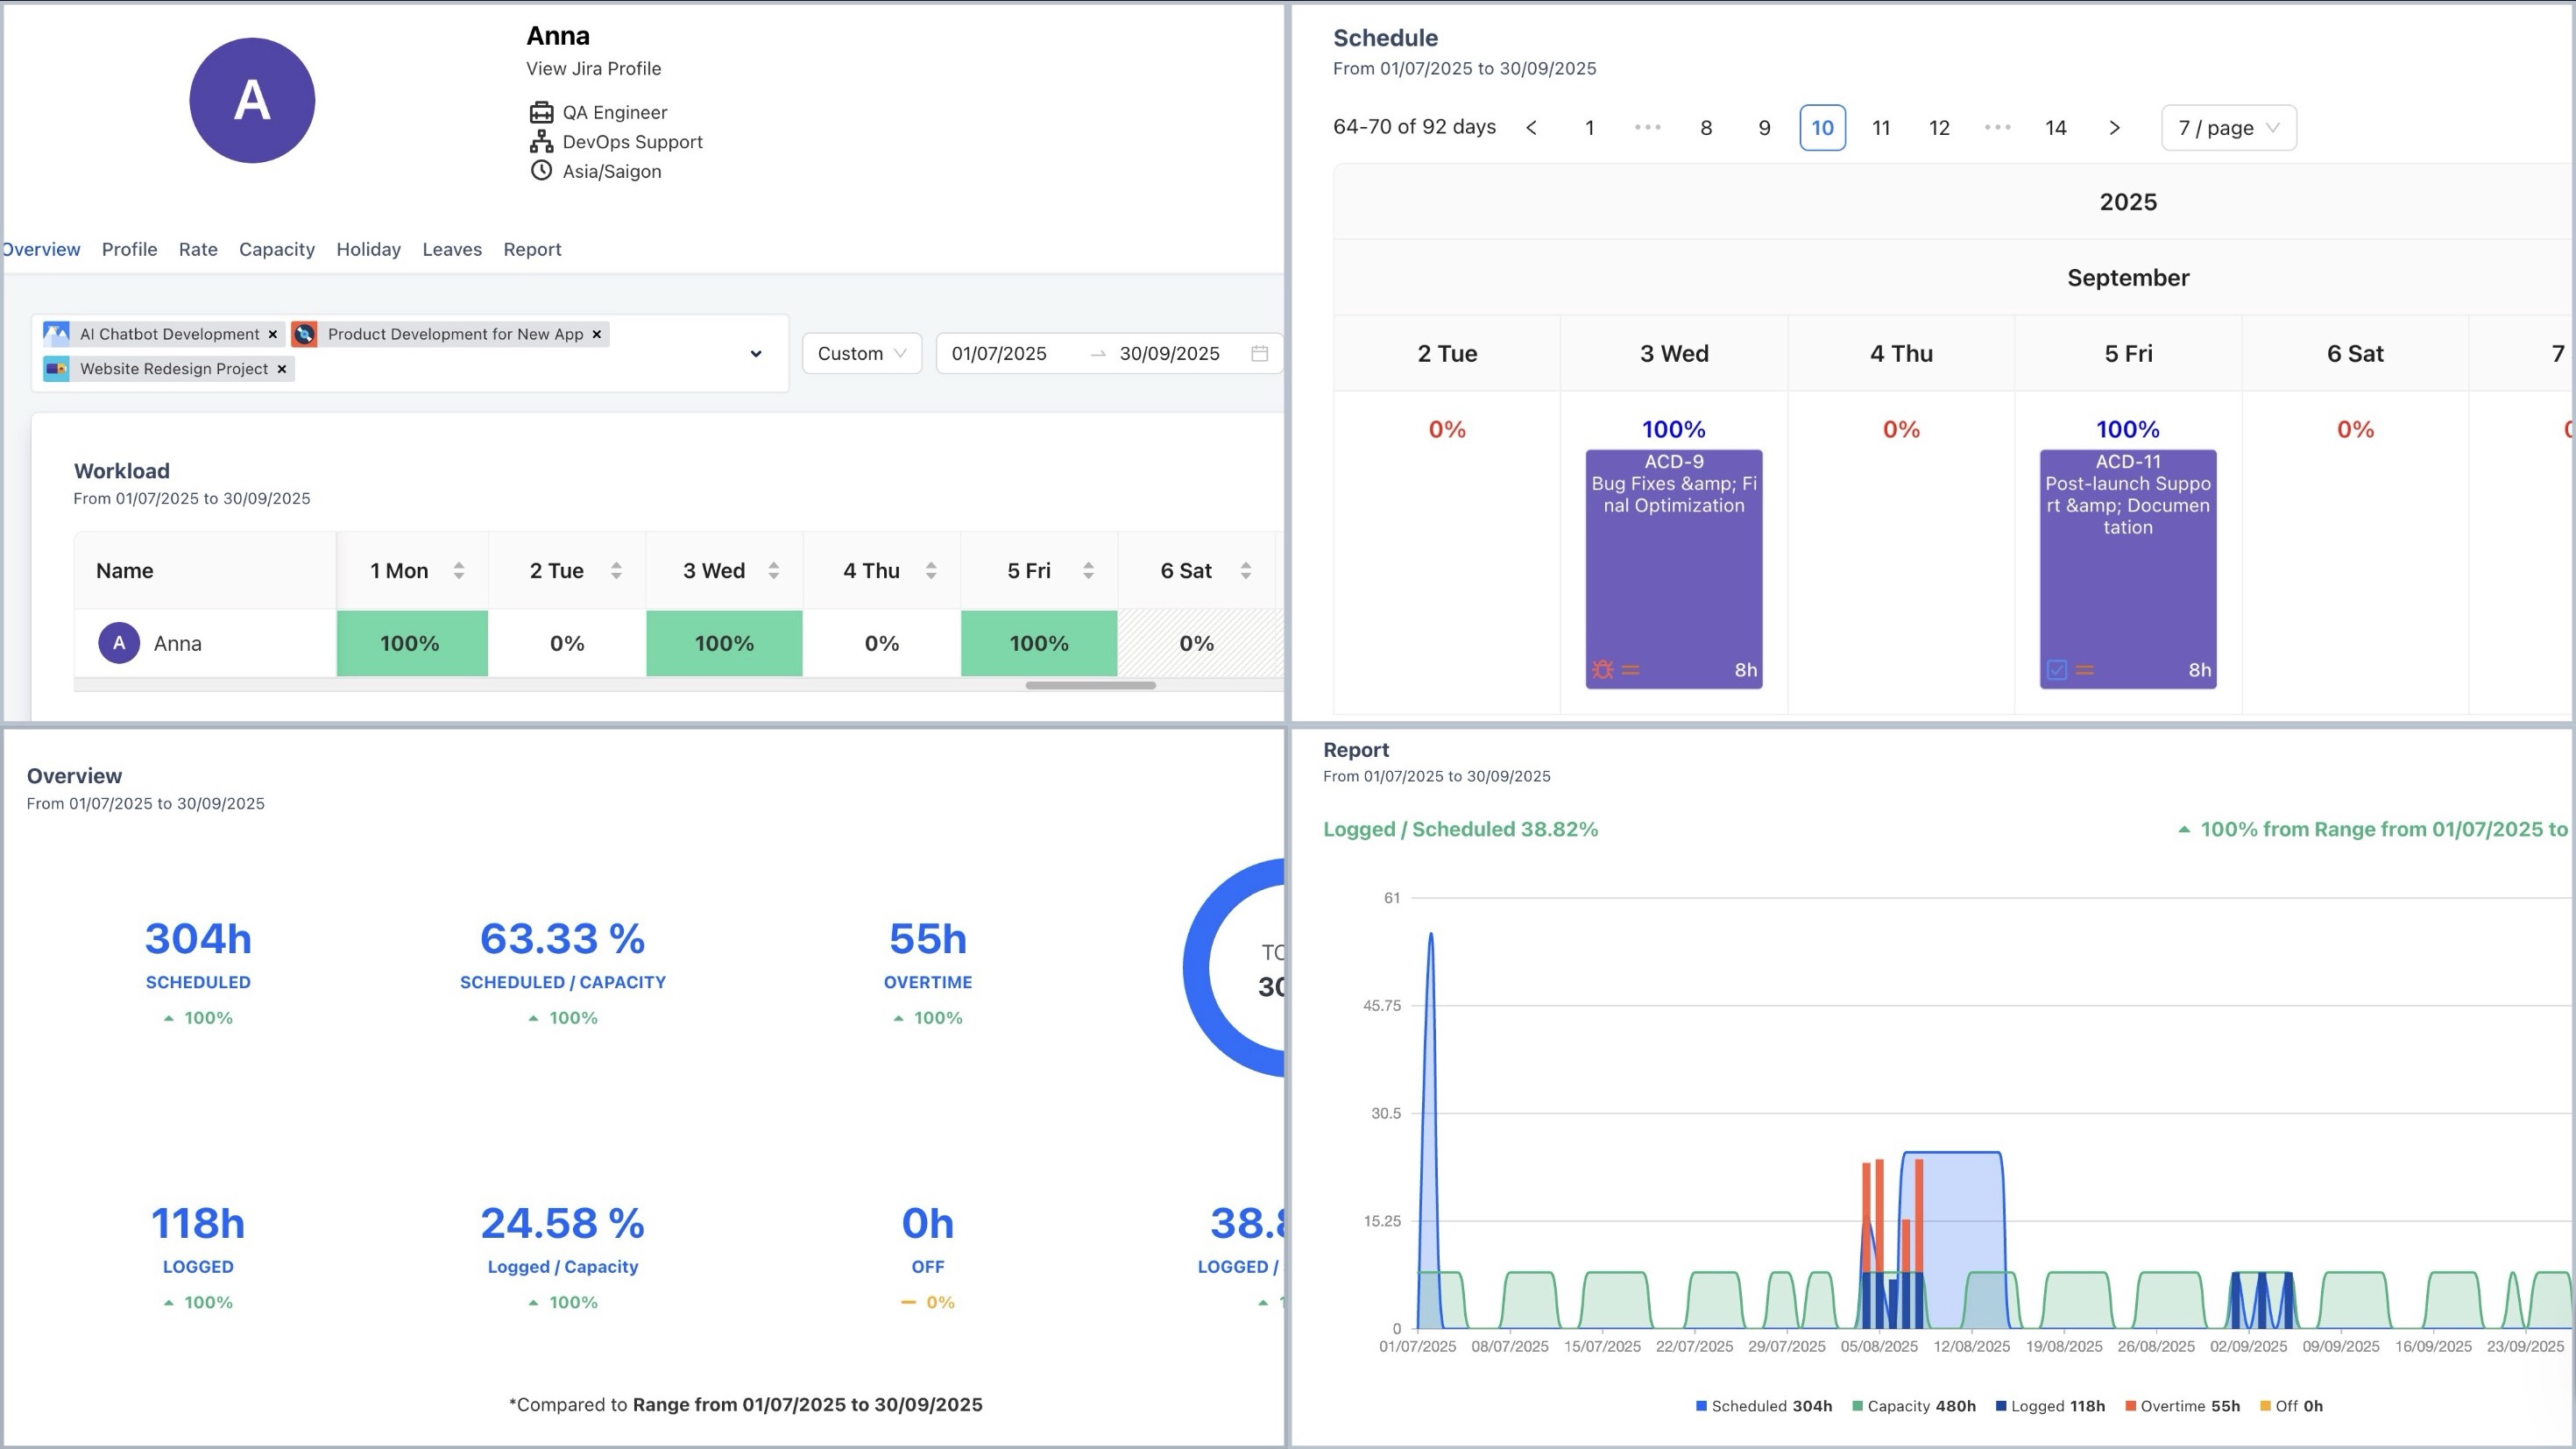The height and width of the screenshot is (1449, 2576).
Task: Toggle Capacity 480h legend series
Action: (x=1913, y=1406)
